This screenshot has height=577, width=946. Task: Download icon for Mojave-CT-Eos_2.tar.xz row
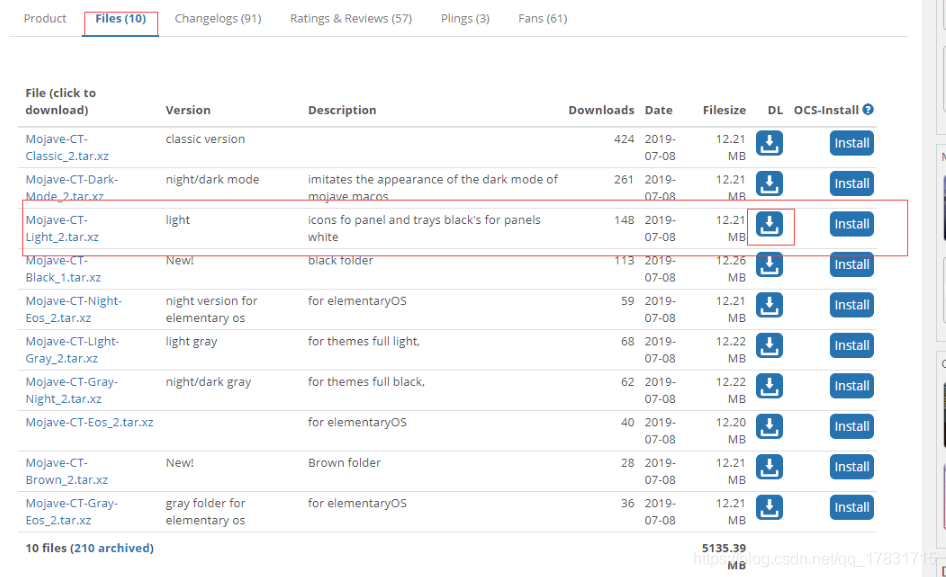[769, 426]
